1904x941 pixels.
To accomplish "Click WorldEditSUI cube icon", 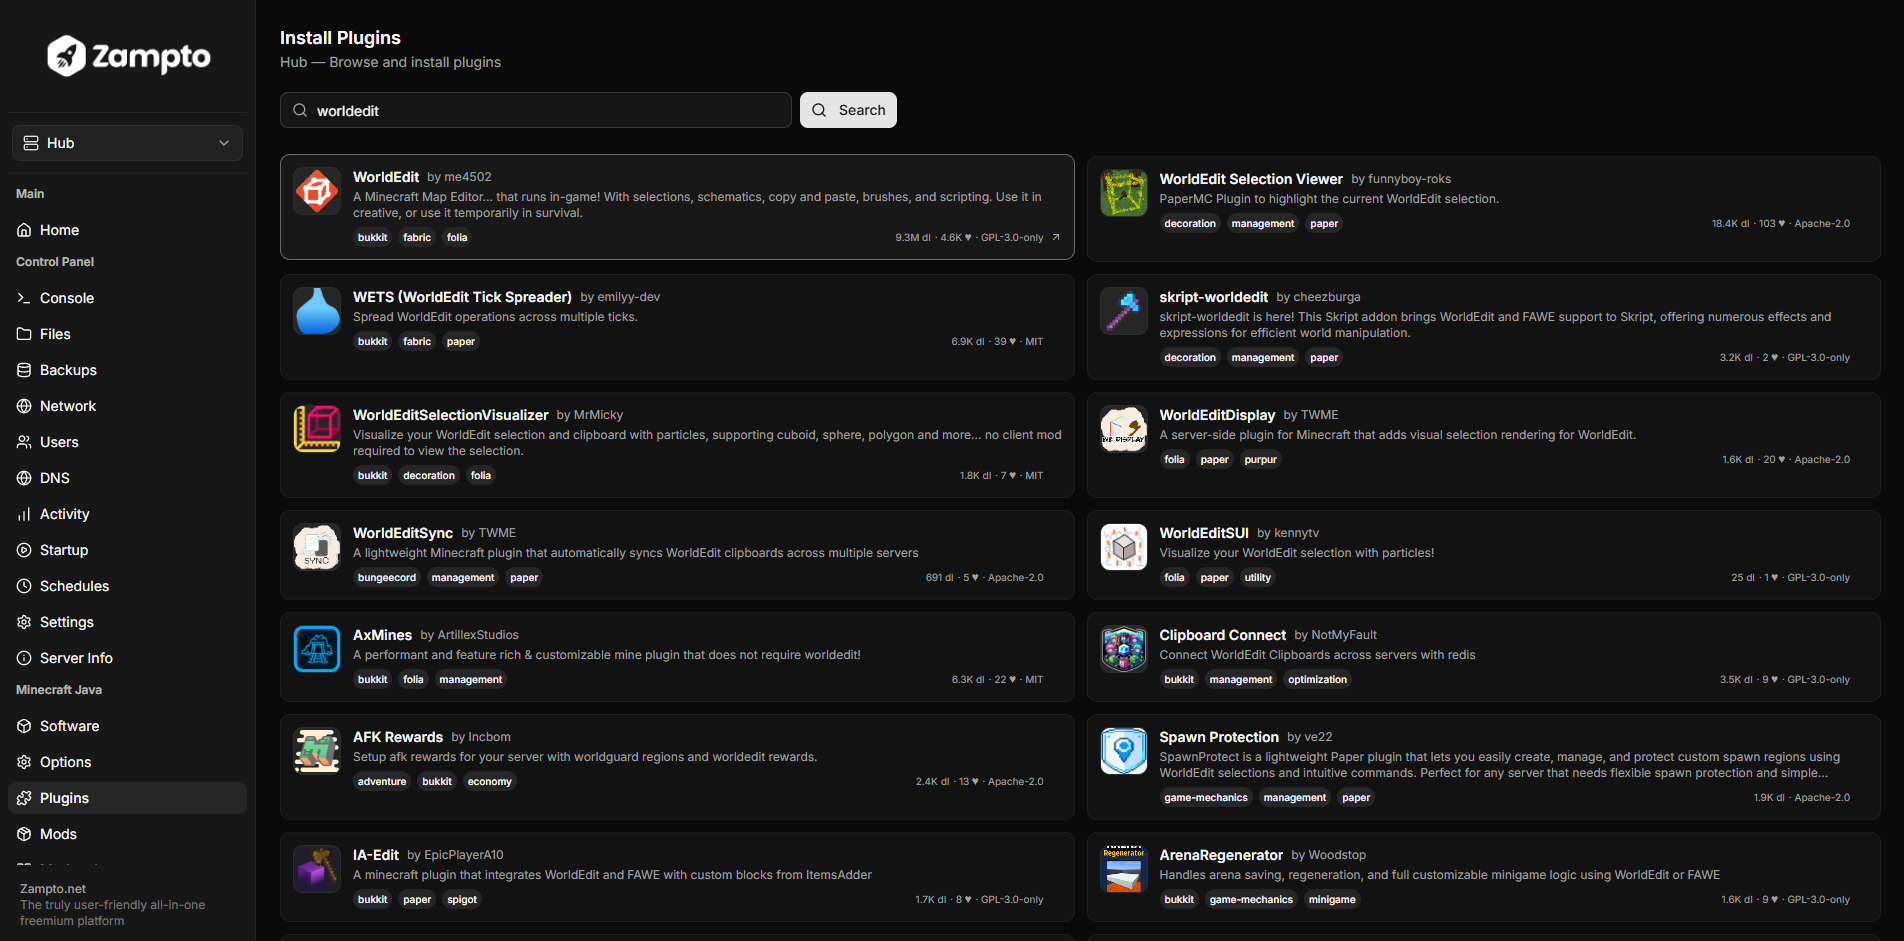I will (x=1124, y=547).
